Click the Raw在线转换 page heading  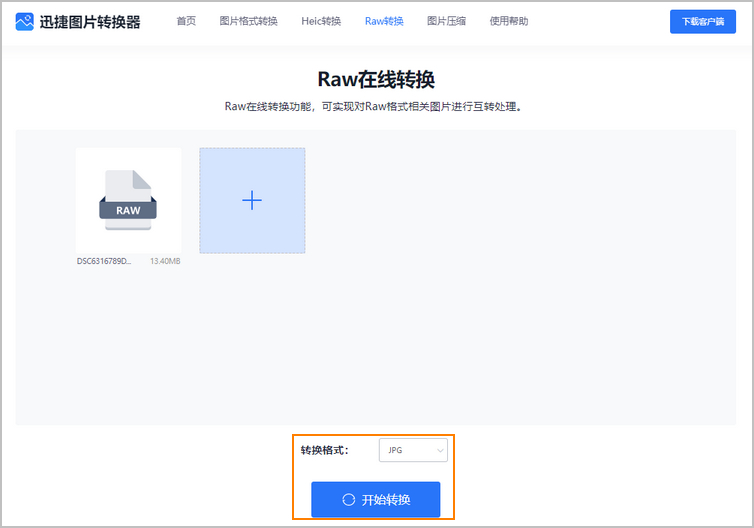point(376,79)
